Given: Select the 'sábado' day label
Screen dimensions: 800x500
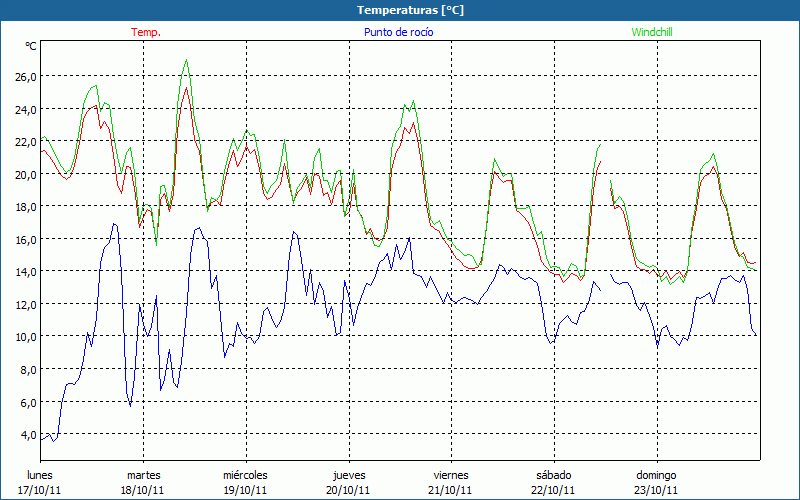Looking at the screenshot, I should point(554,475).
